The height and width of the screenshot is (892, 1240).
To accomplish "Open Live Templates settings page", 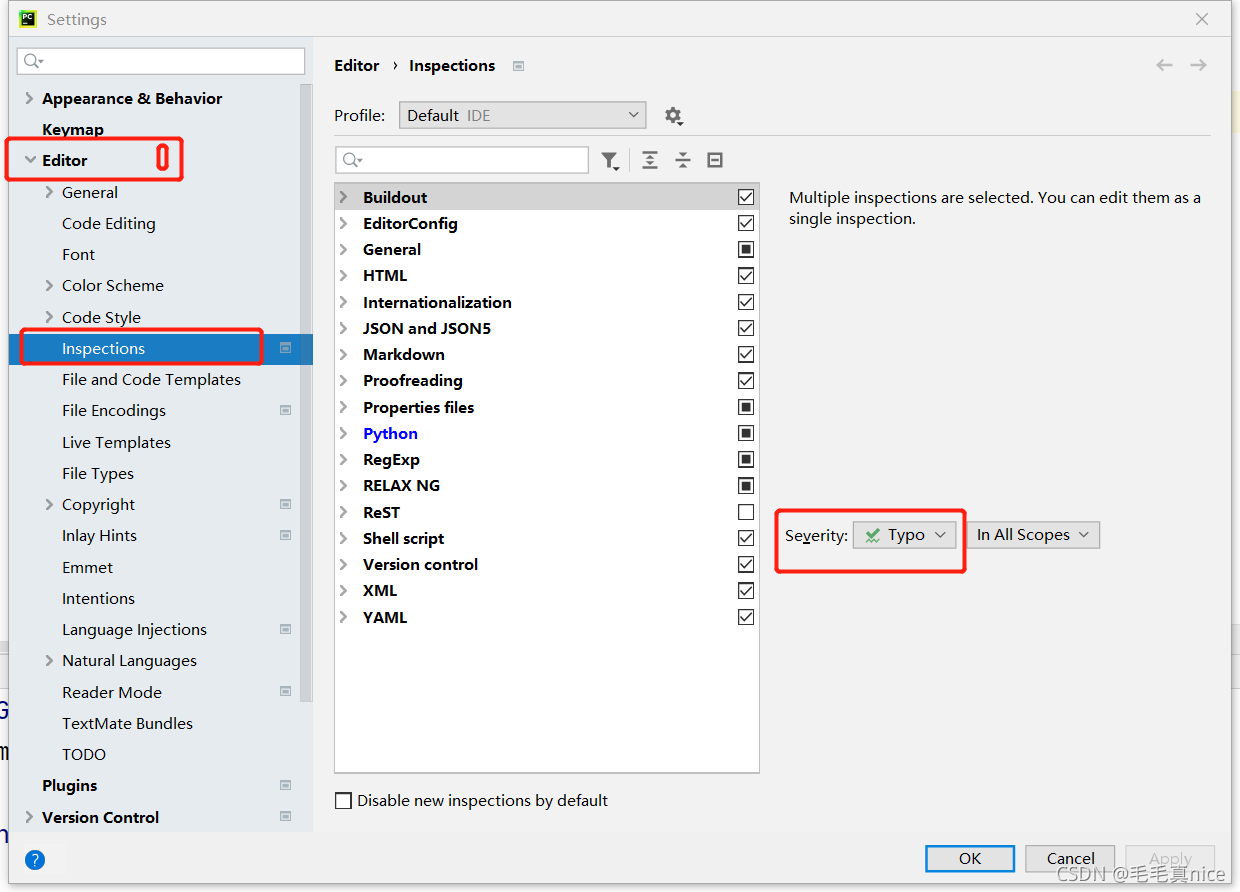I will pyautogui.click(x=116, y=442).
